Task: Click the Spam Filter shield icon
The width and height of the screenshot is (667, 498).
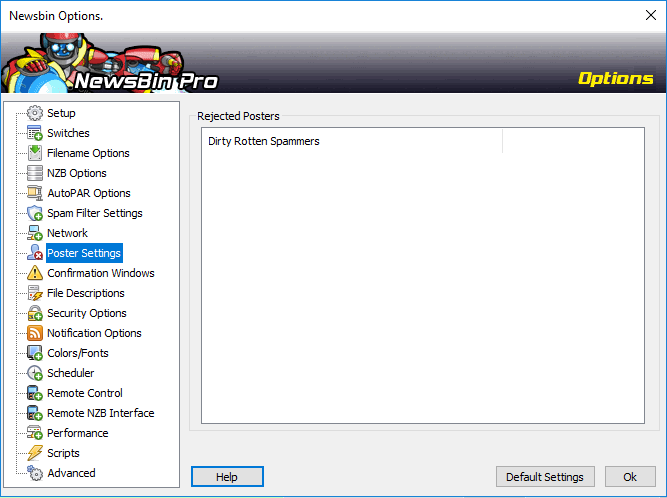Action: coord(34,213)
